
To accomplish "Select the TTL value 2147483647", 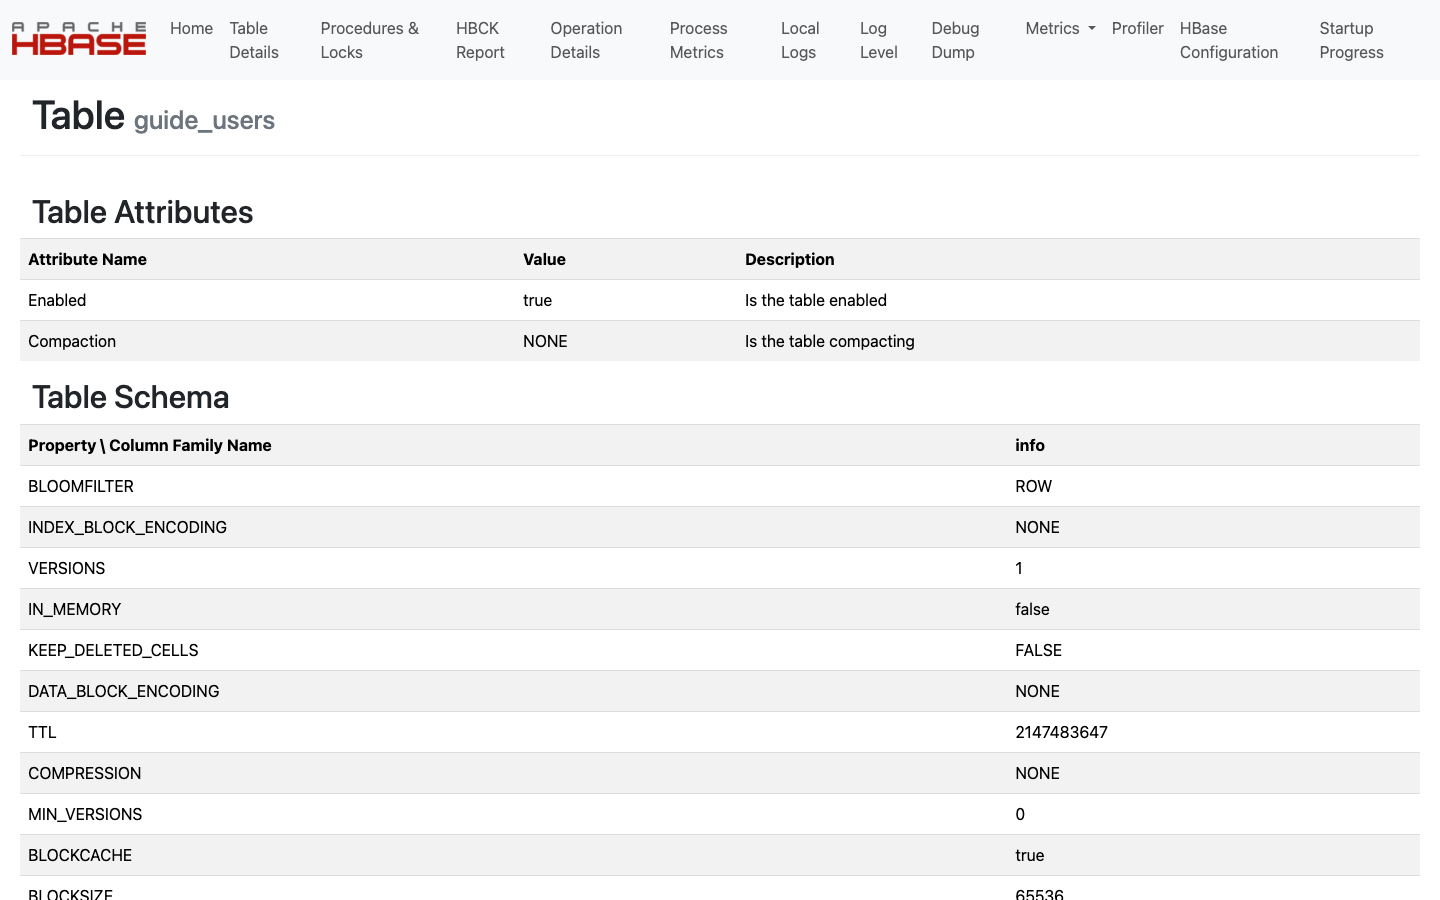I will (x=1061, y=732).
